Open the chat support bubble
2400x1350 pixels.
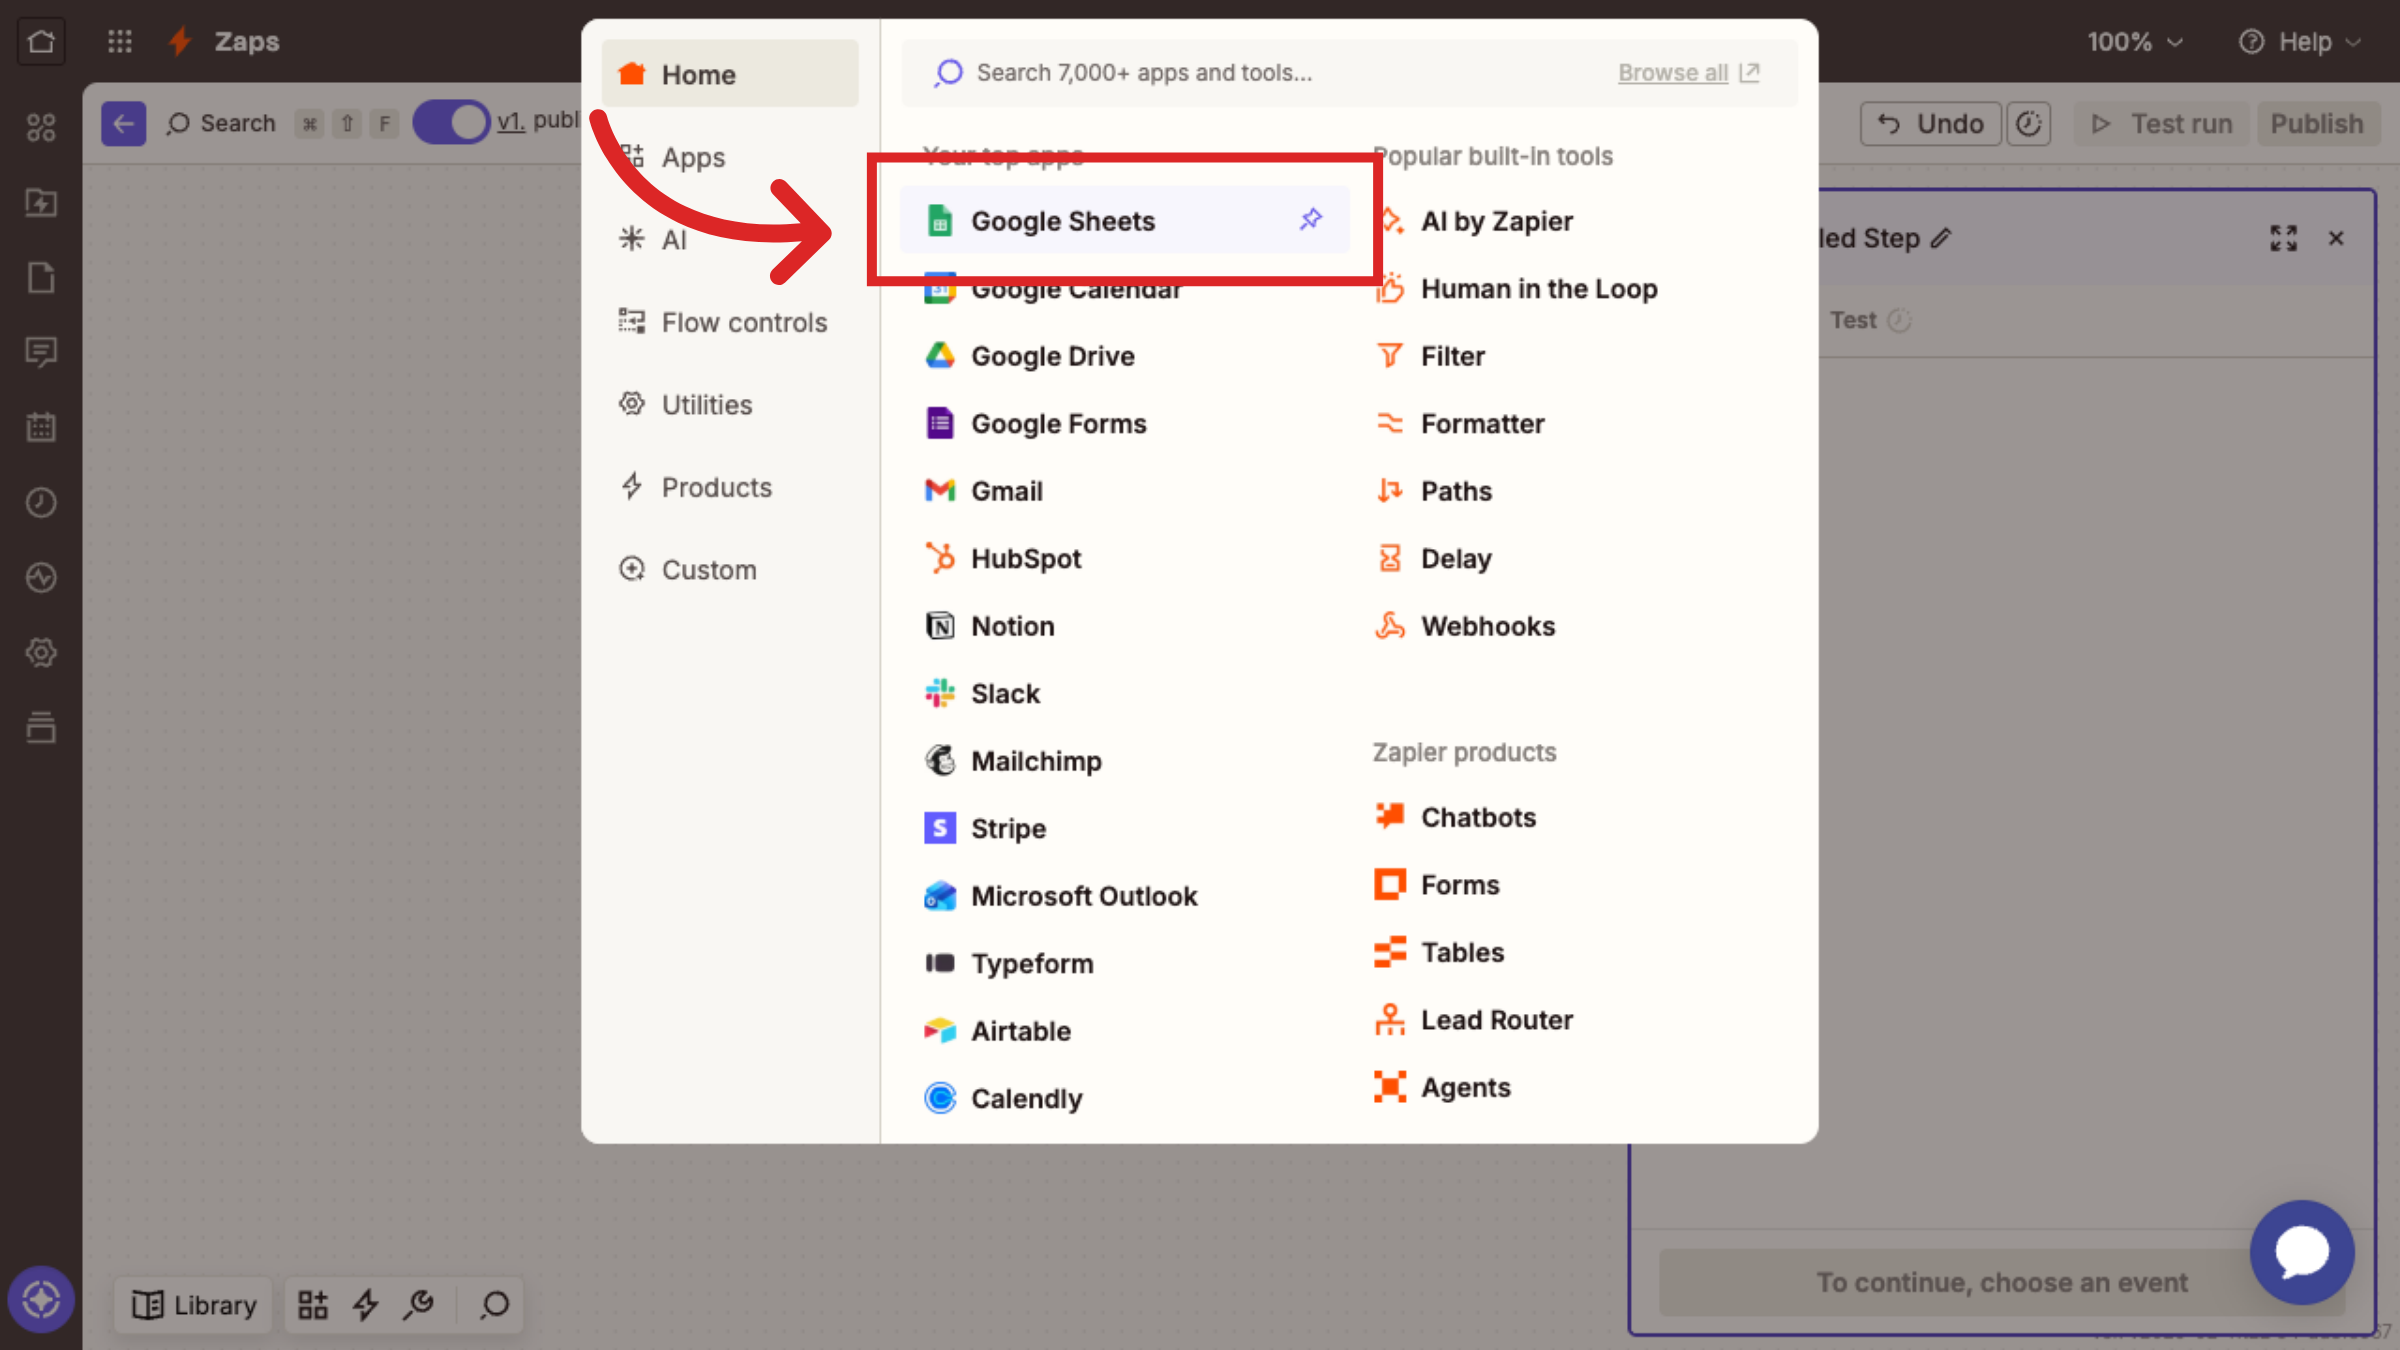click(x=2302, y=1252)
